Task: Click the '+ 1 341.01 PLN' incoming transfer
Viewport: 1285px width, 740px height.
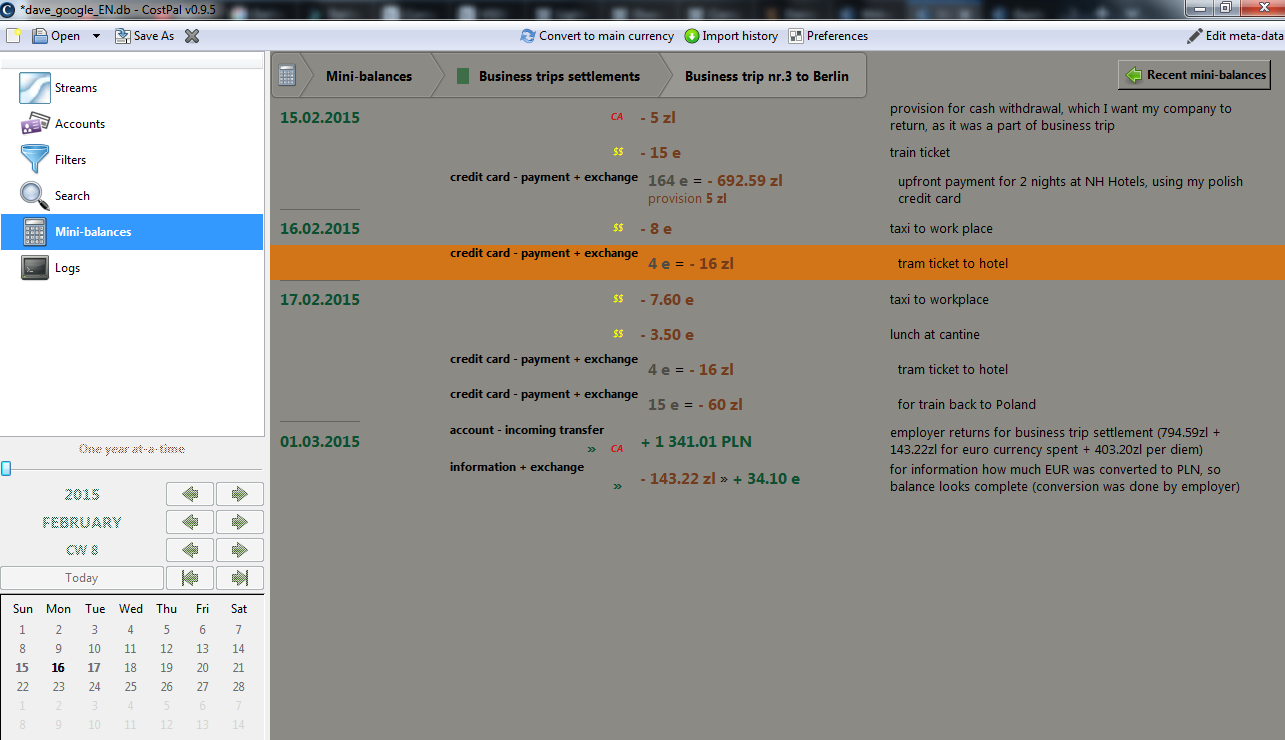Action: 696,442
